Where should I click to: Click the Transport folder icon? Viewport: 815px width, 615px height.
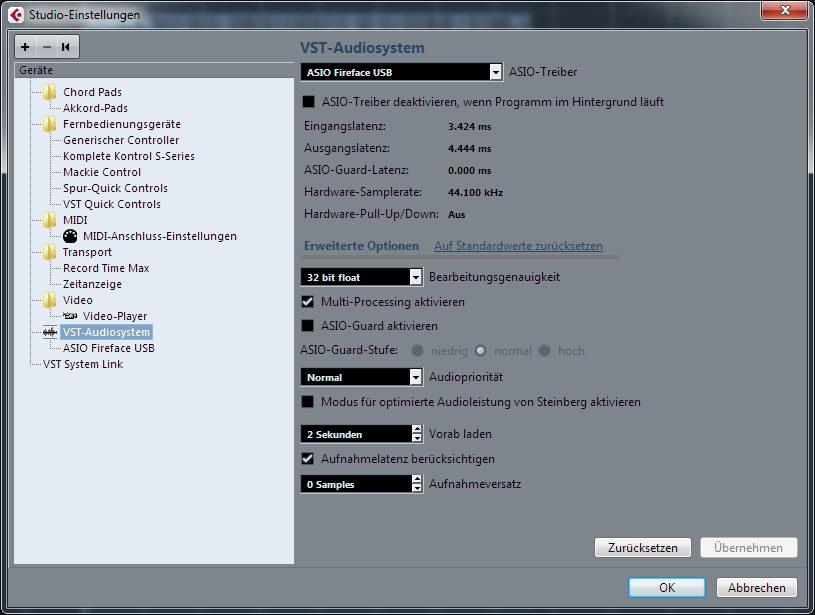pos(49,252)
